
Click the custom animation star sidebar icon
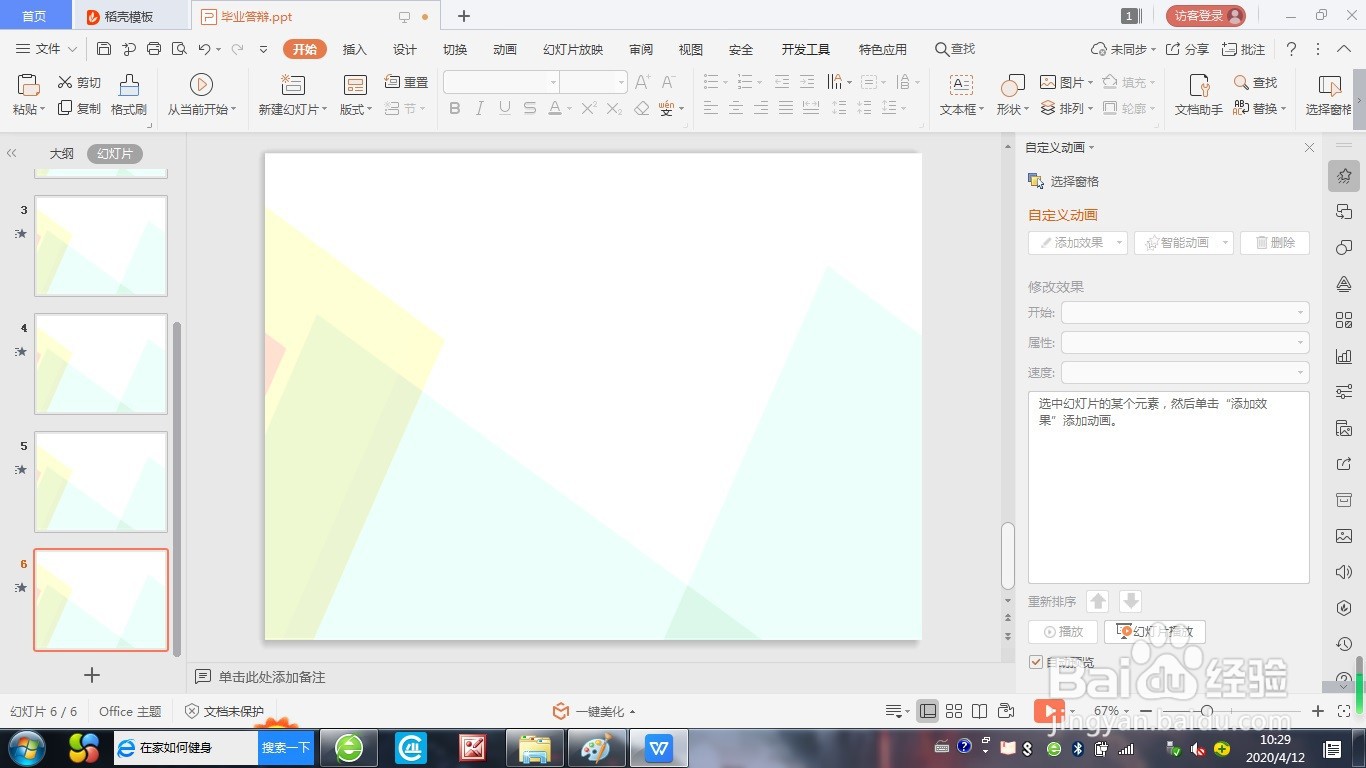pyautogui.click(x=1344, y=176)
